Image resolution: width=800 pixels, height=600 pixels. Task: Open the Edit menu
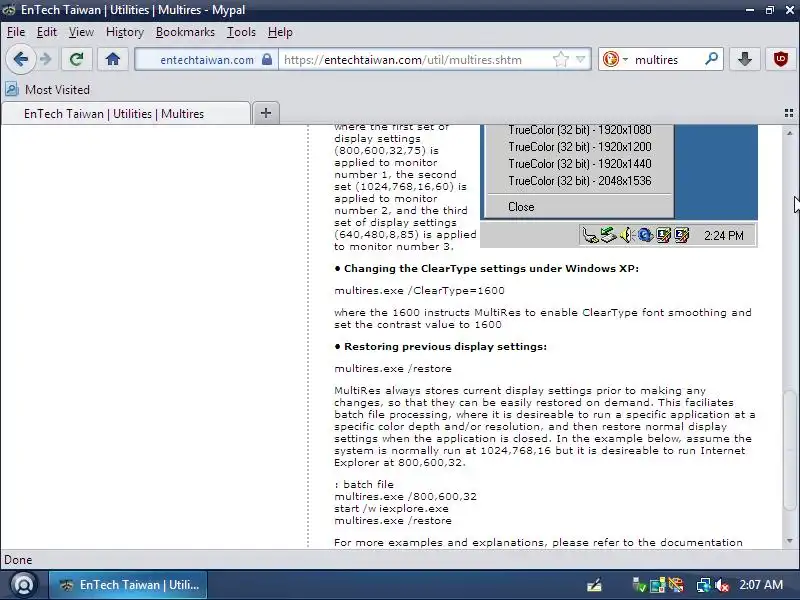click(46, 32)
